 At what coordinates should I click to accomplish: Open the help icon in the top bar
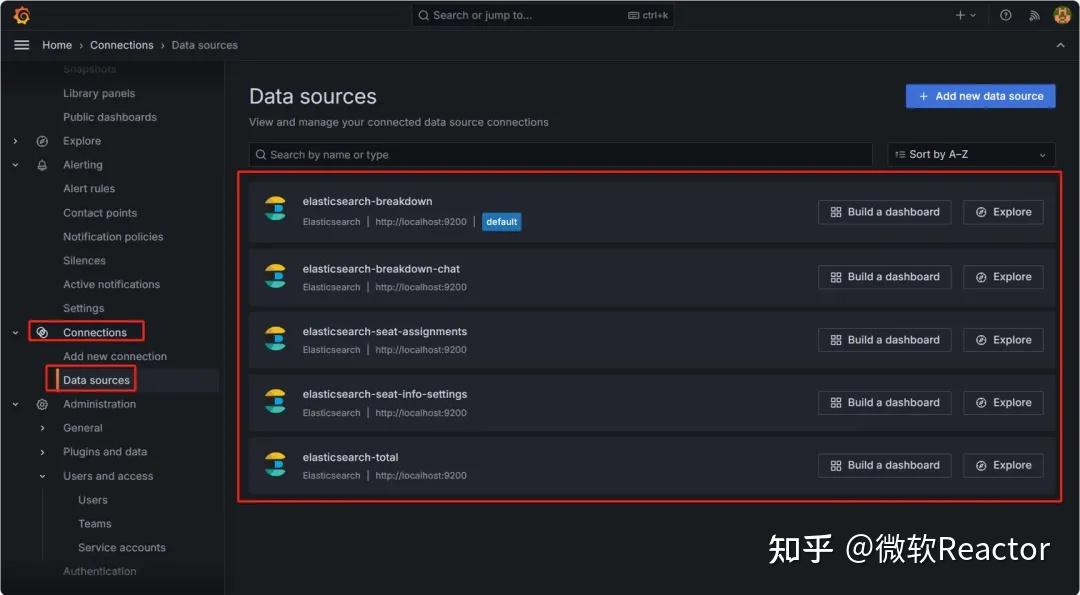tap(1005, 14)
